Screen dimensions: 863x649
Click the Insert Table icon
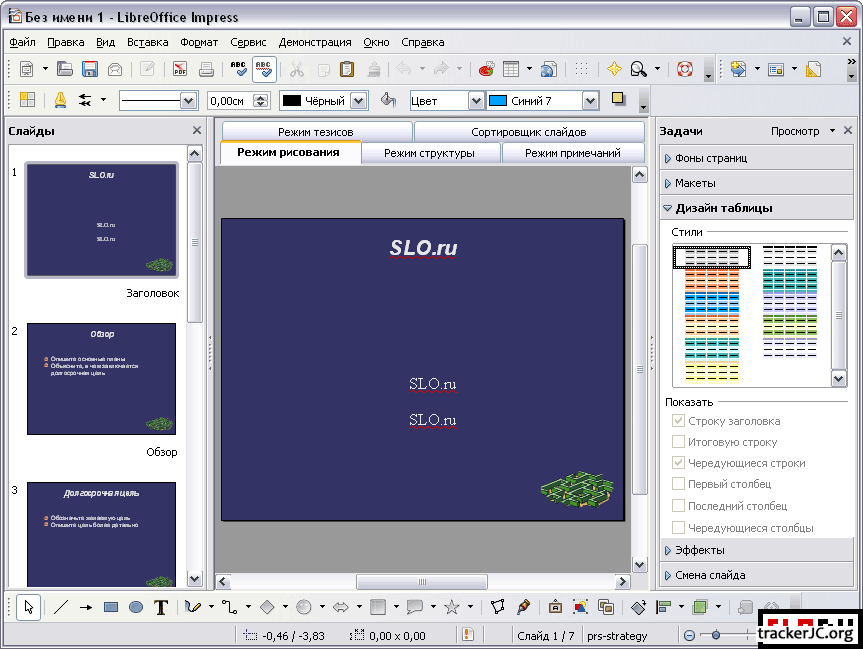click(x=511, y=69)
